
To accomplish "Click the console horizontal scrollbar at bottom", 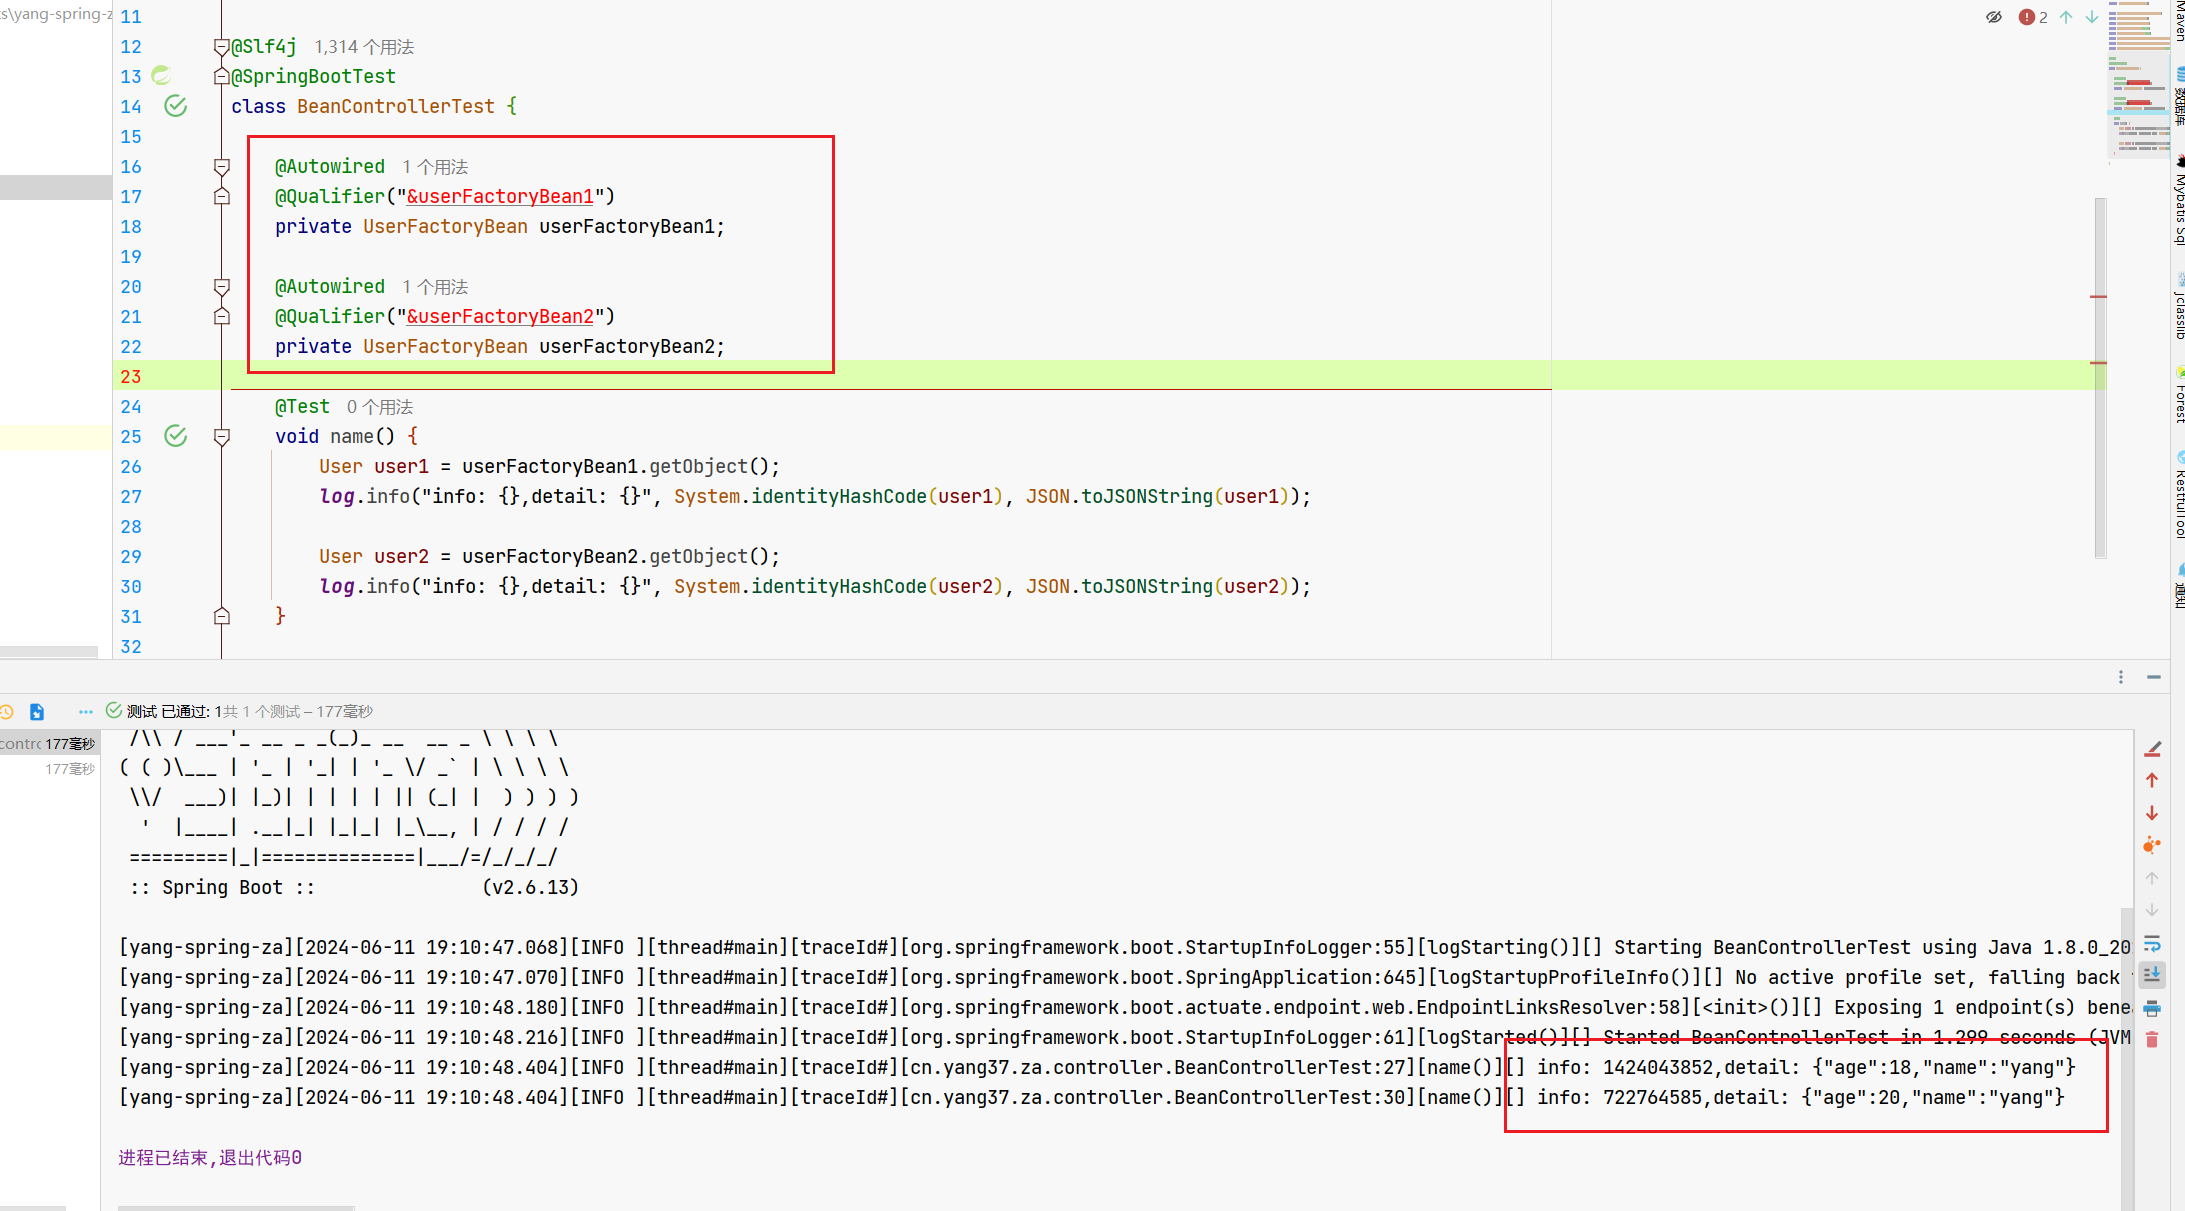I will click(x=236, y=1208).
